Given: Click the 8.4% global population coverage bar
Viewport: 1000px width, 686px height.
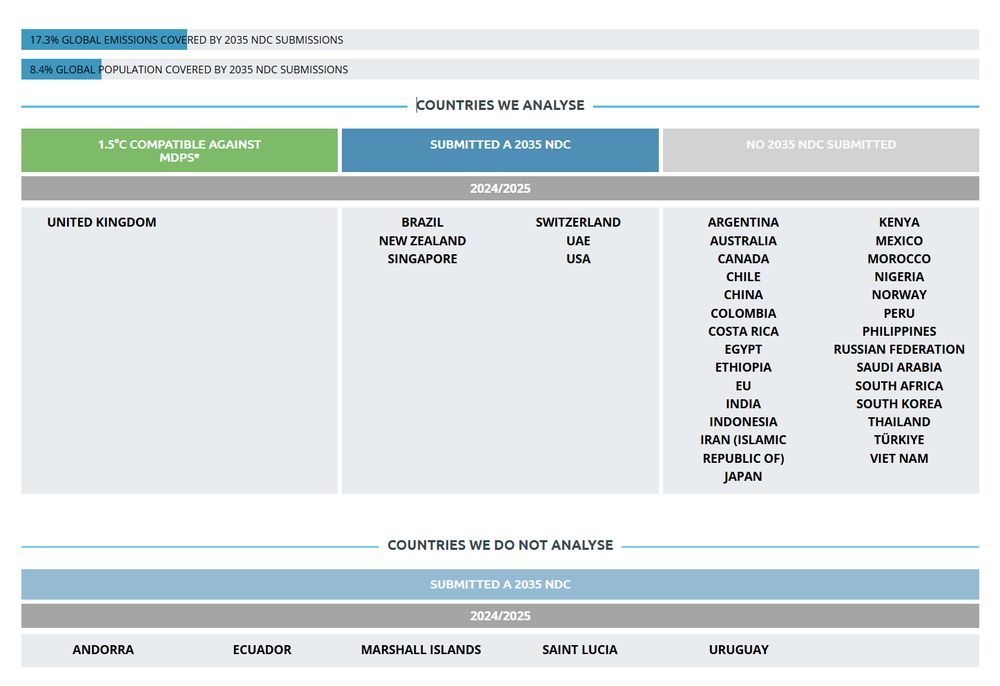Looking at the screenshot, I should 500,69.
